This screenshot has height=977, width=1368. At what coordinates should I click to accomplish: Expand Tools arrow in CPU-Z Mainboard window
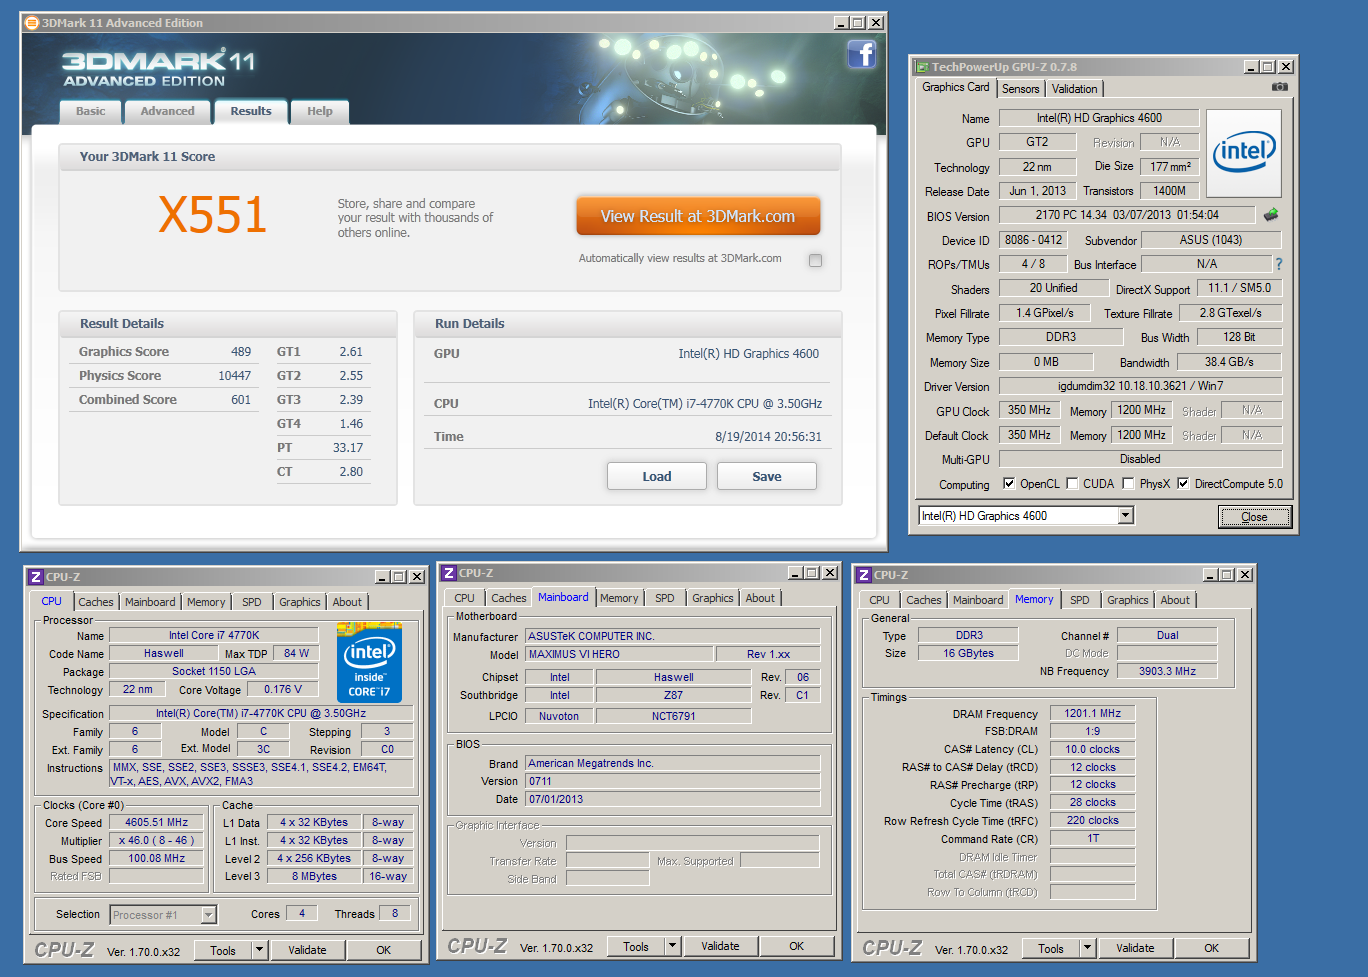(673, 946)
